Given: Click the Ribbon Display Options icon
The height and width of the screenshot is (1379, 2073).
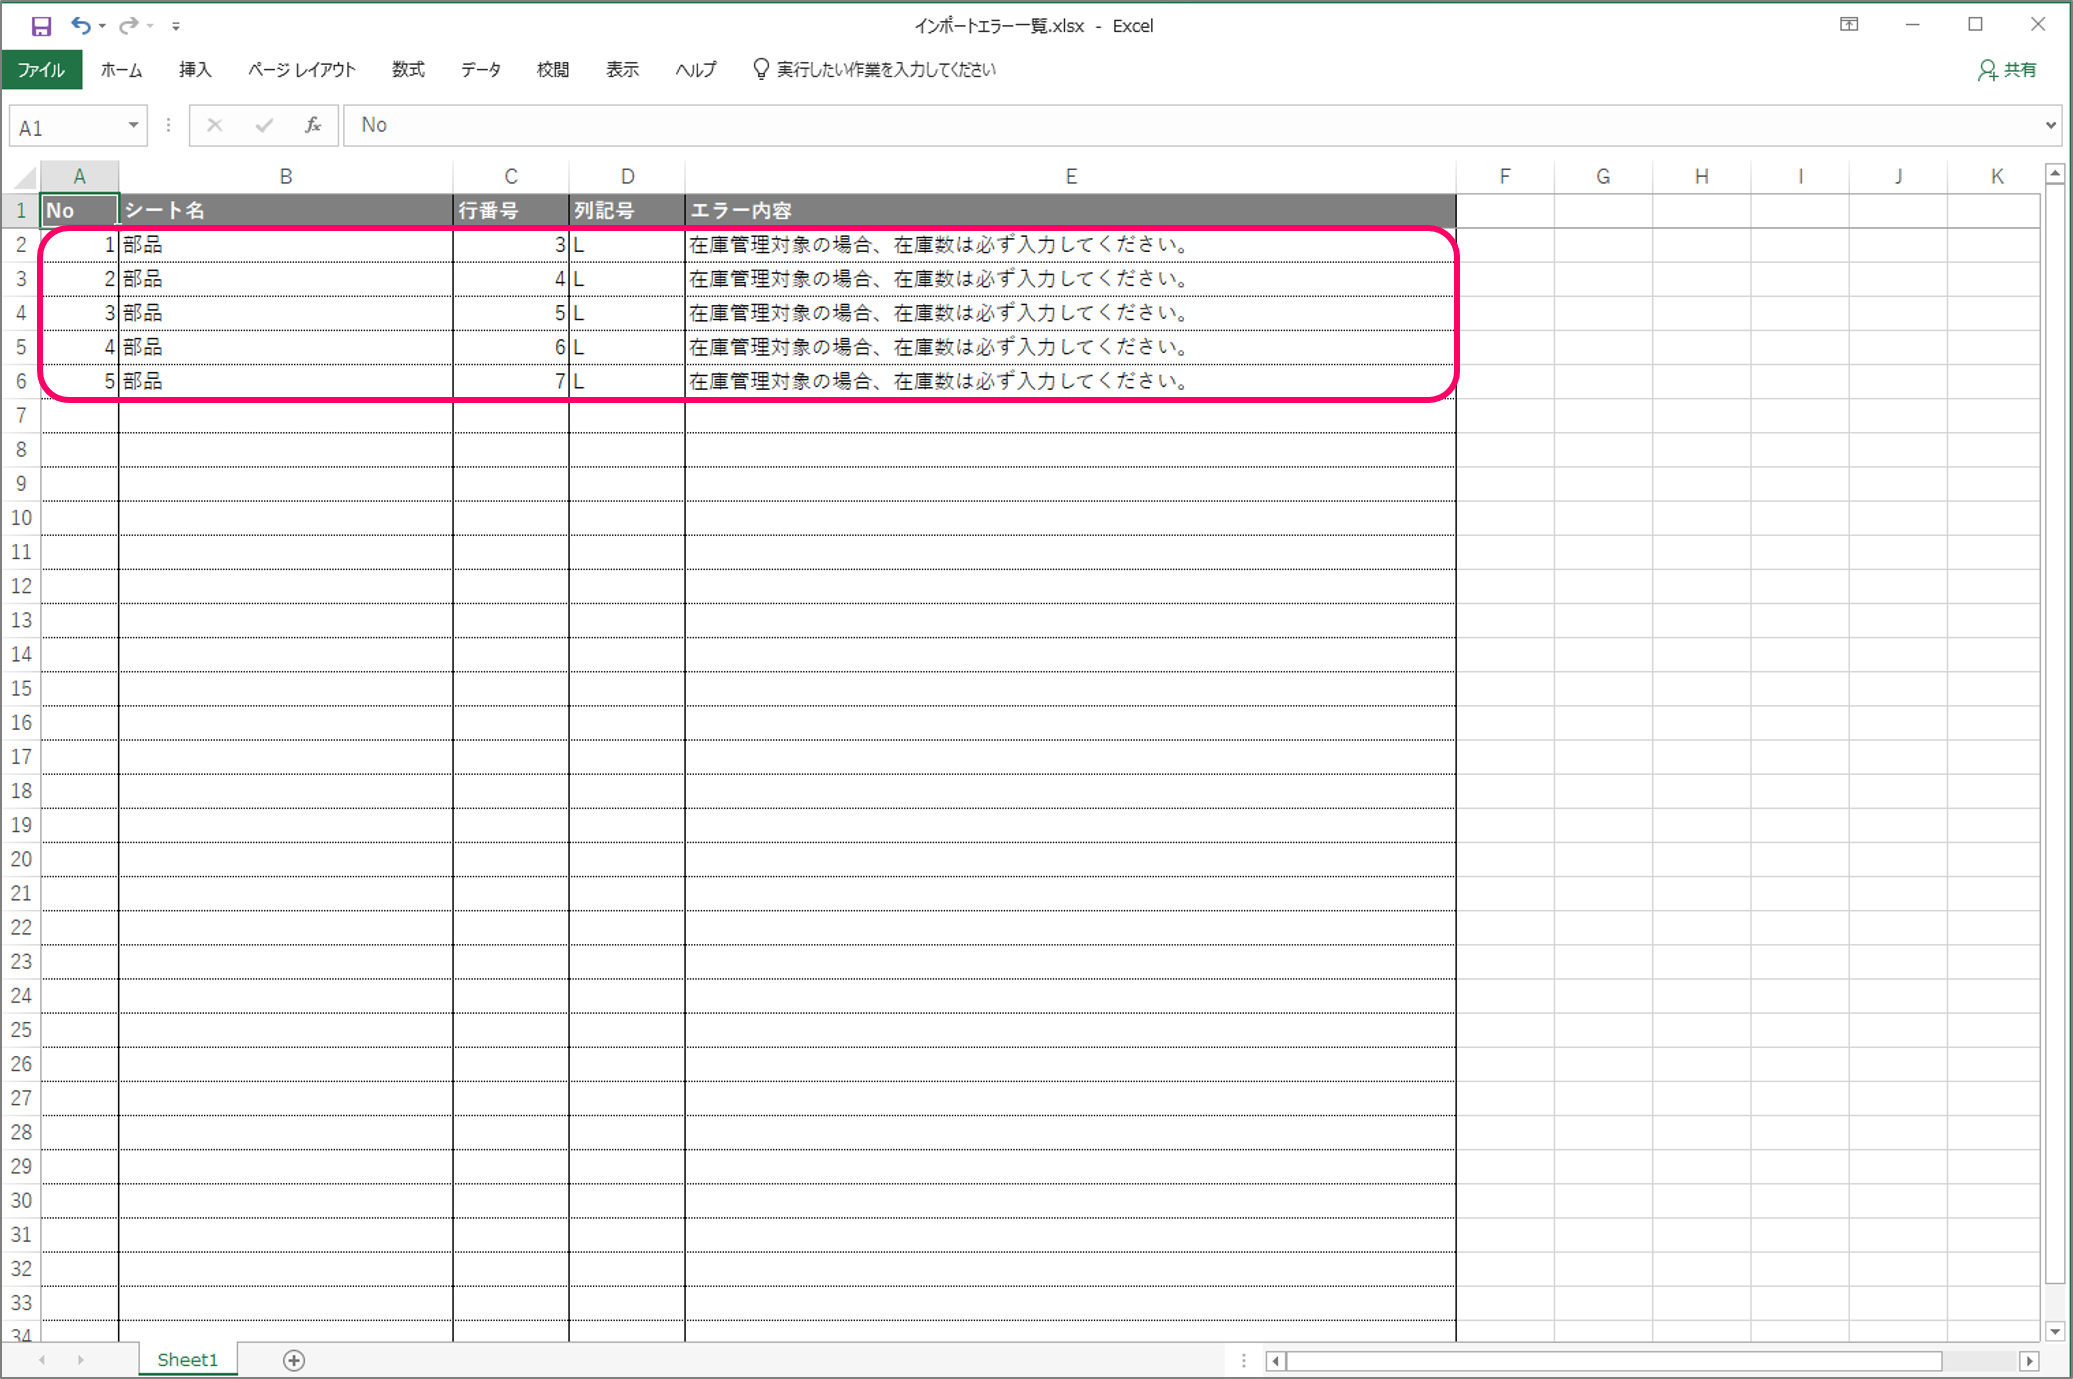Looking at the screenshot, I should click(x=1849, y=25).
